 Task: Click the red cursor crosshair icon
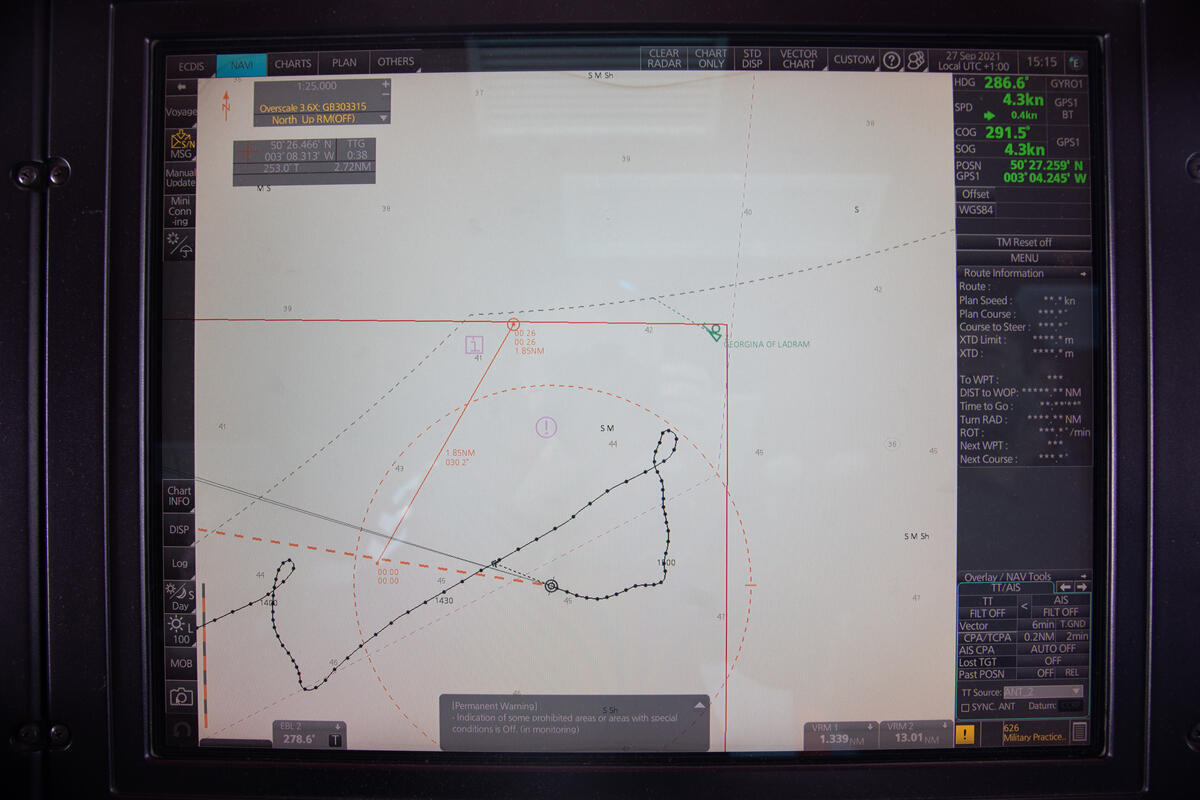(250, 152)
